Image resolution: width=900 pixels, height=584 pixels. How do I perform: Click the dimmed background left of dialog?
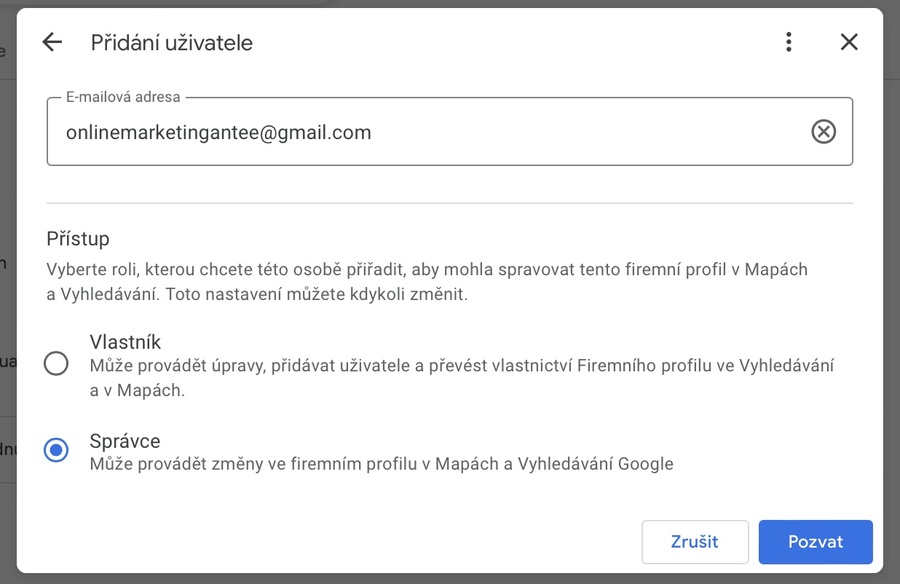[7, 300]
